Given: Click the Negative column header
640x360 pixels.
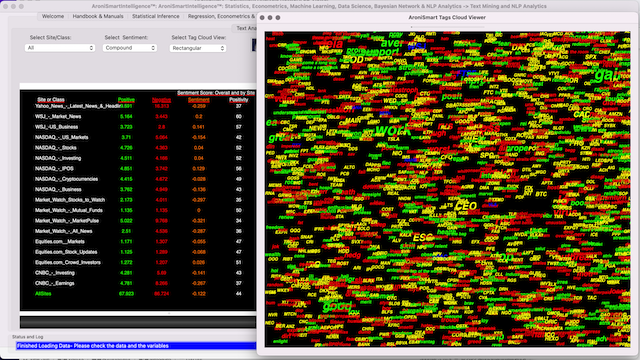Looking at the screenshot, I should (x=161, y=100).
